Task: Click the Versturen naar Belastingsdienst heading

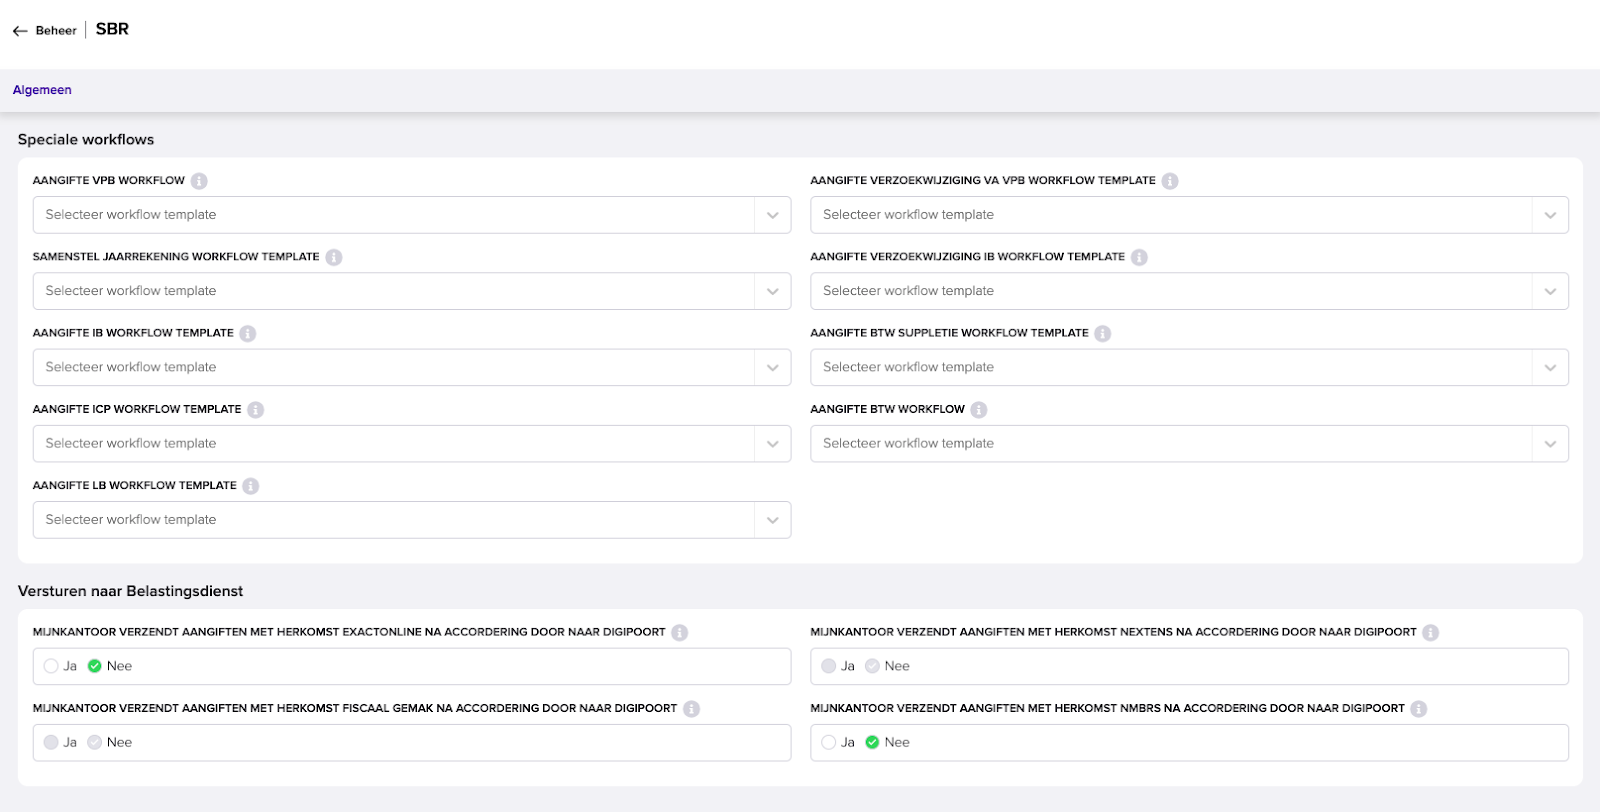Action: point(130,591)
